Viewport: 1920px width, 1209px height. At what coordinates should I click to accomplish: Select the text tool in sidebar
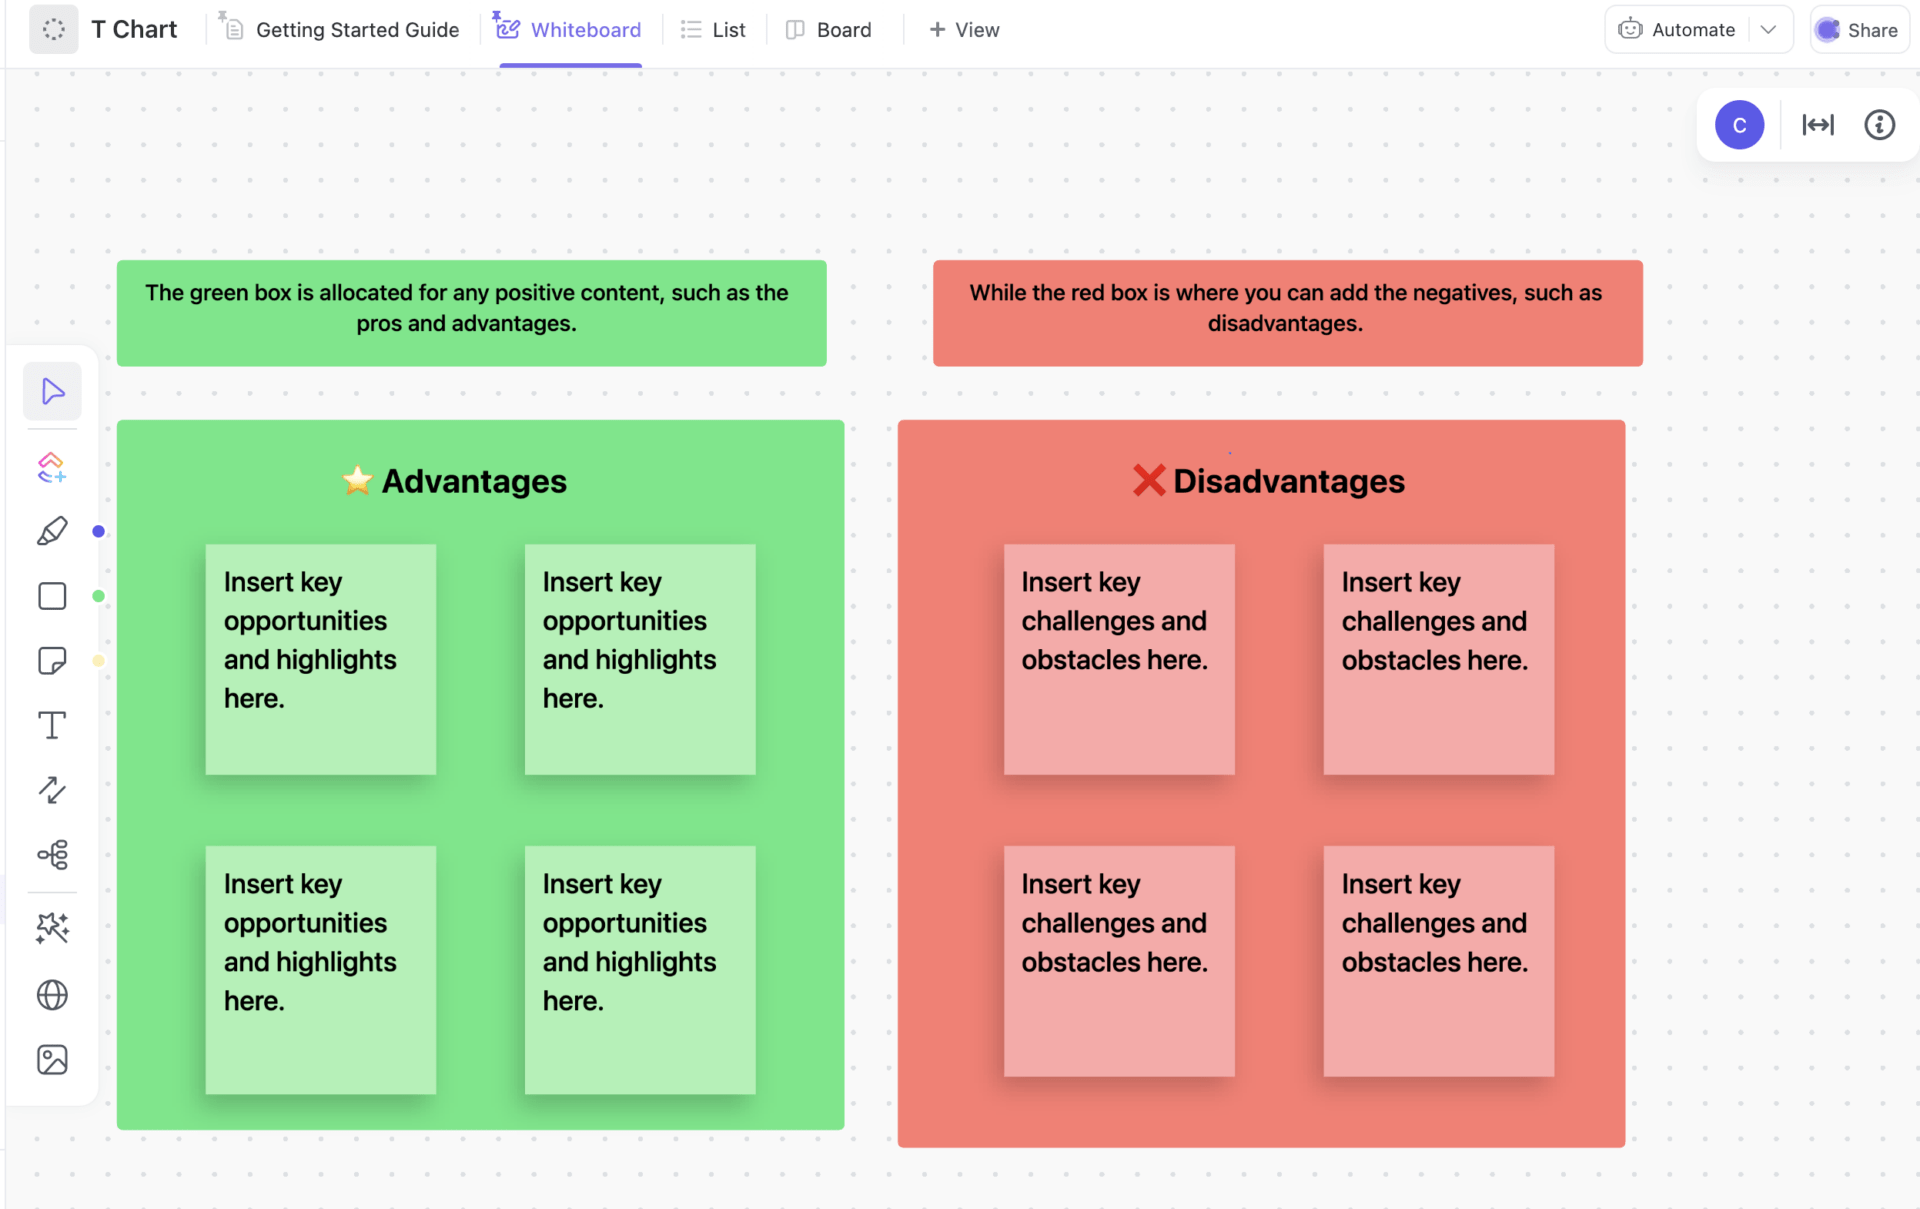(52, 724)
